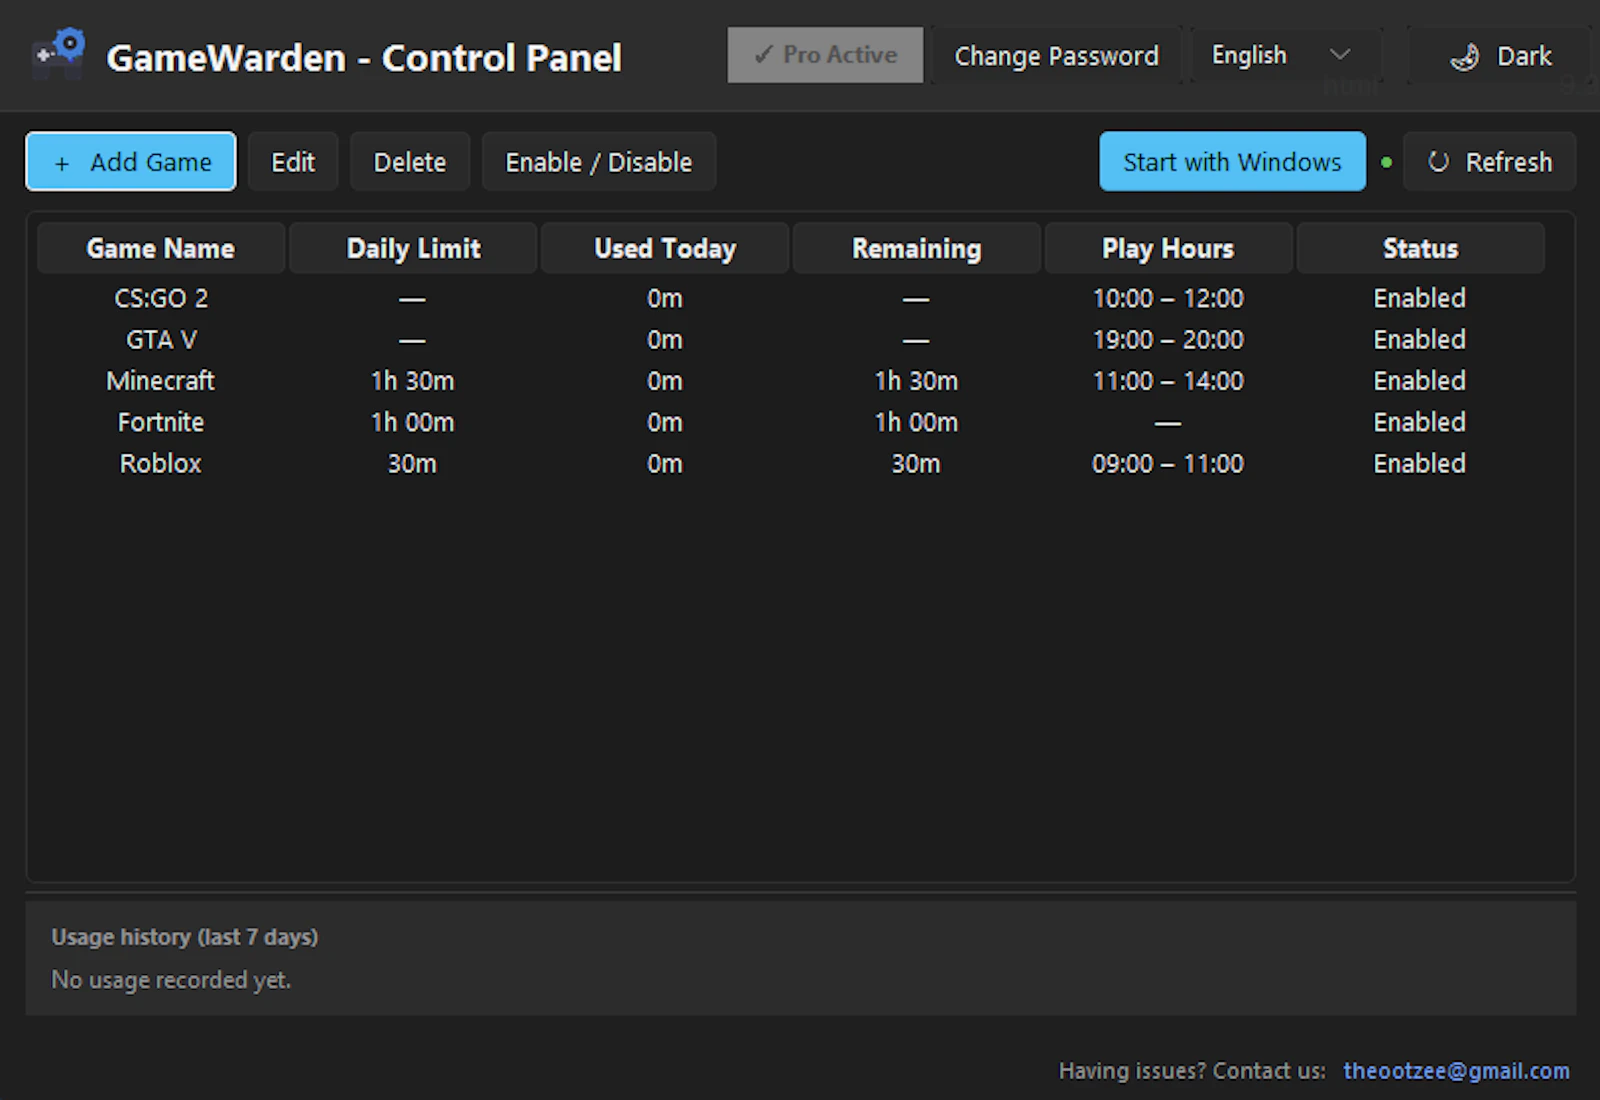
Task: Select the Fortnite row
Action: (x=791, y=422)
